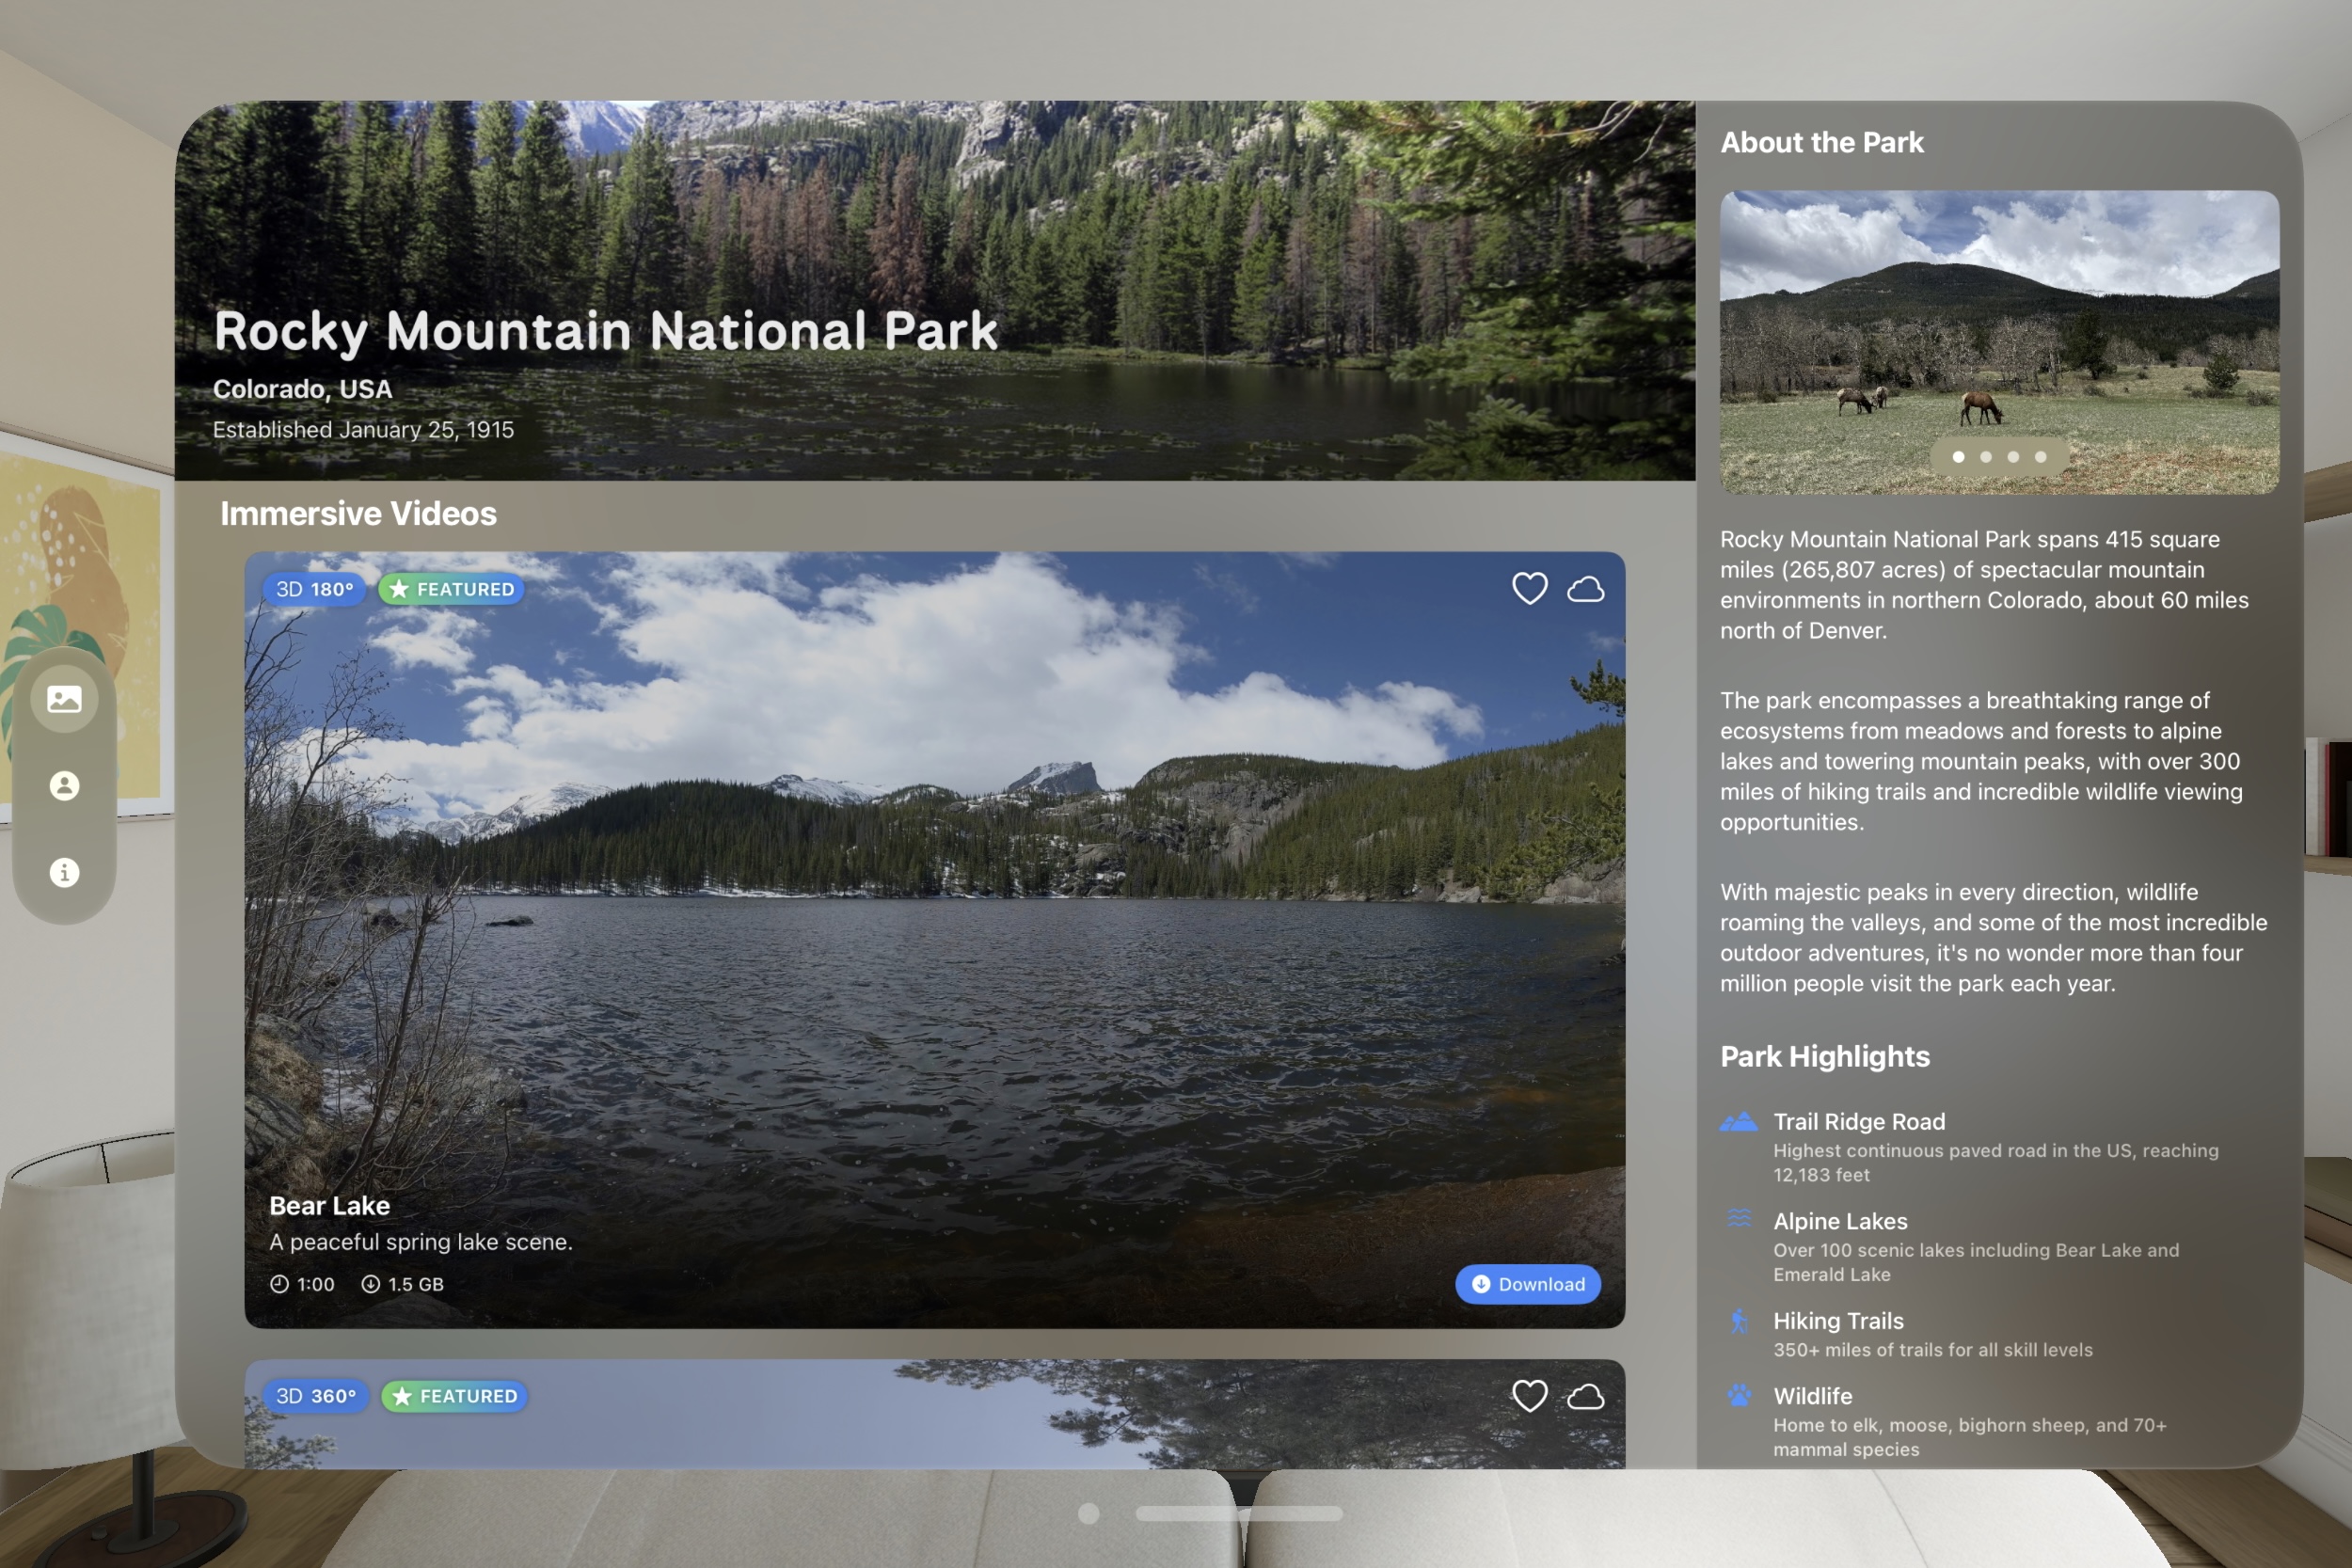Image resolution: width=2352 pixels, height=1568 pixels.
Task: Click the 'About the Park' heading
Action: 1821,143
